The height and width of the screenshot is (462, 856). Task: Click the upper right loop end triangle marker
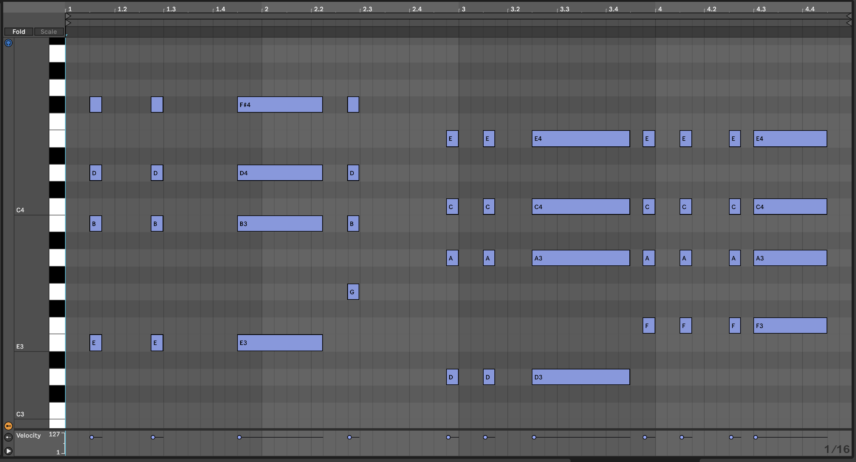[849, 16]
